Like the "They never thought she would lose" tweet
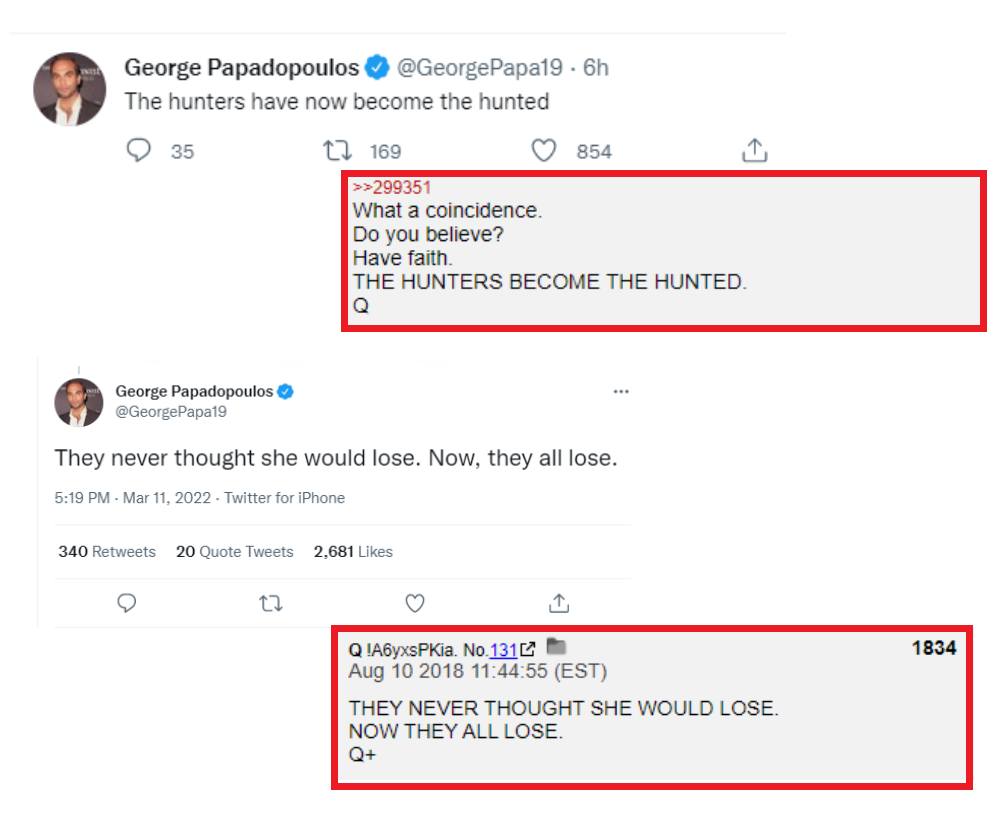The width and height of the screenshot is (993, 820). (x=414, y=603)
